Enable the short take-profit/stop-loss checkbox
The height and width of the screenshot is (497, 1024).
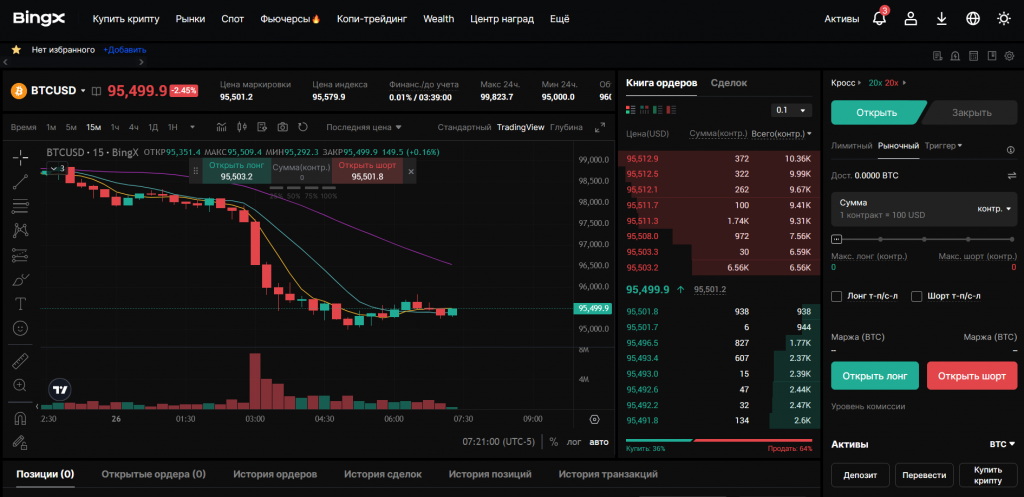point(917,296)
